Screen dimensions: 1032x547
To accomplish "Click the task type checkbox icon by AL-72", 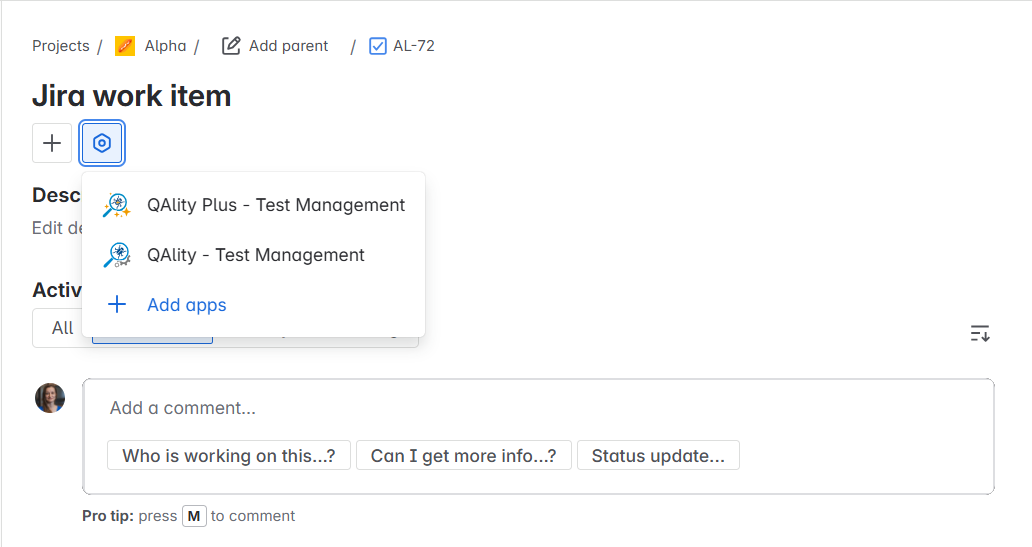I will (378, 46).
